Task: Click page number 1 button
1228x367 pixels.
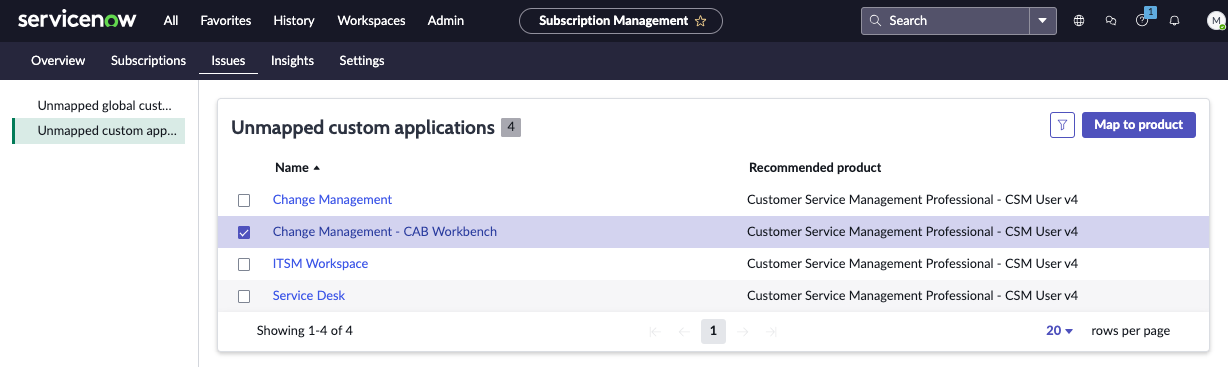Action: (x=713, y=331)
